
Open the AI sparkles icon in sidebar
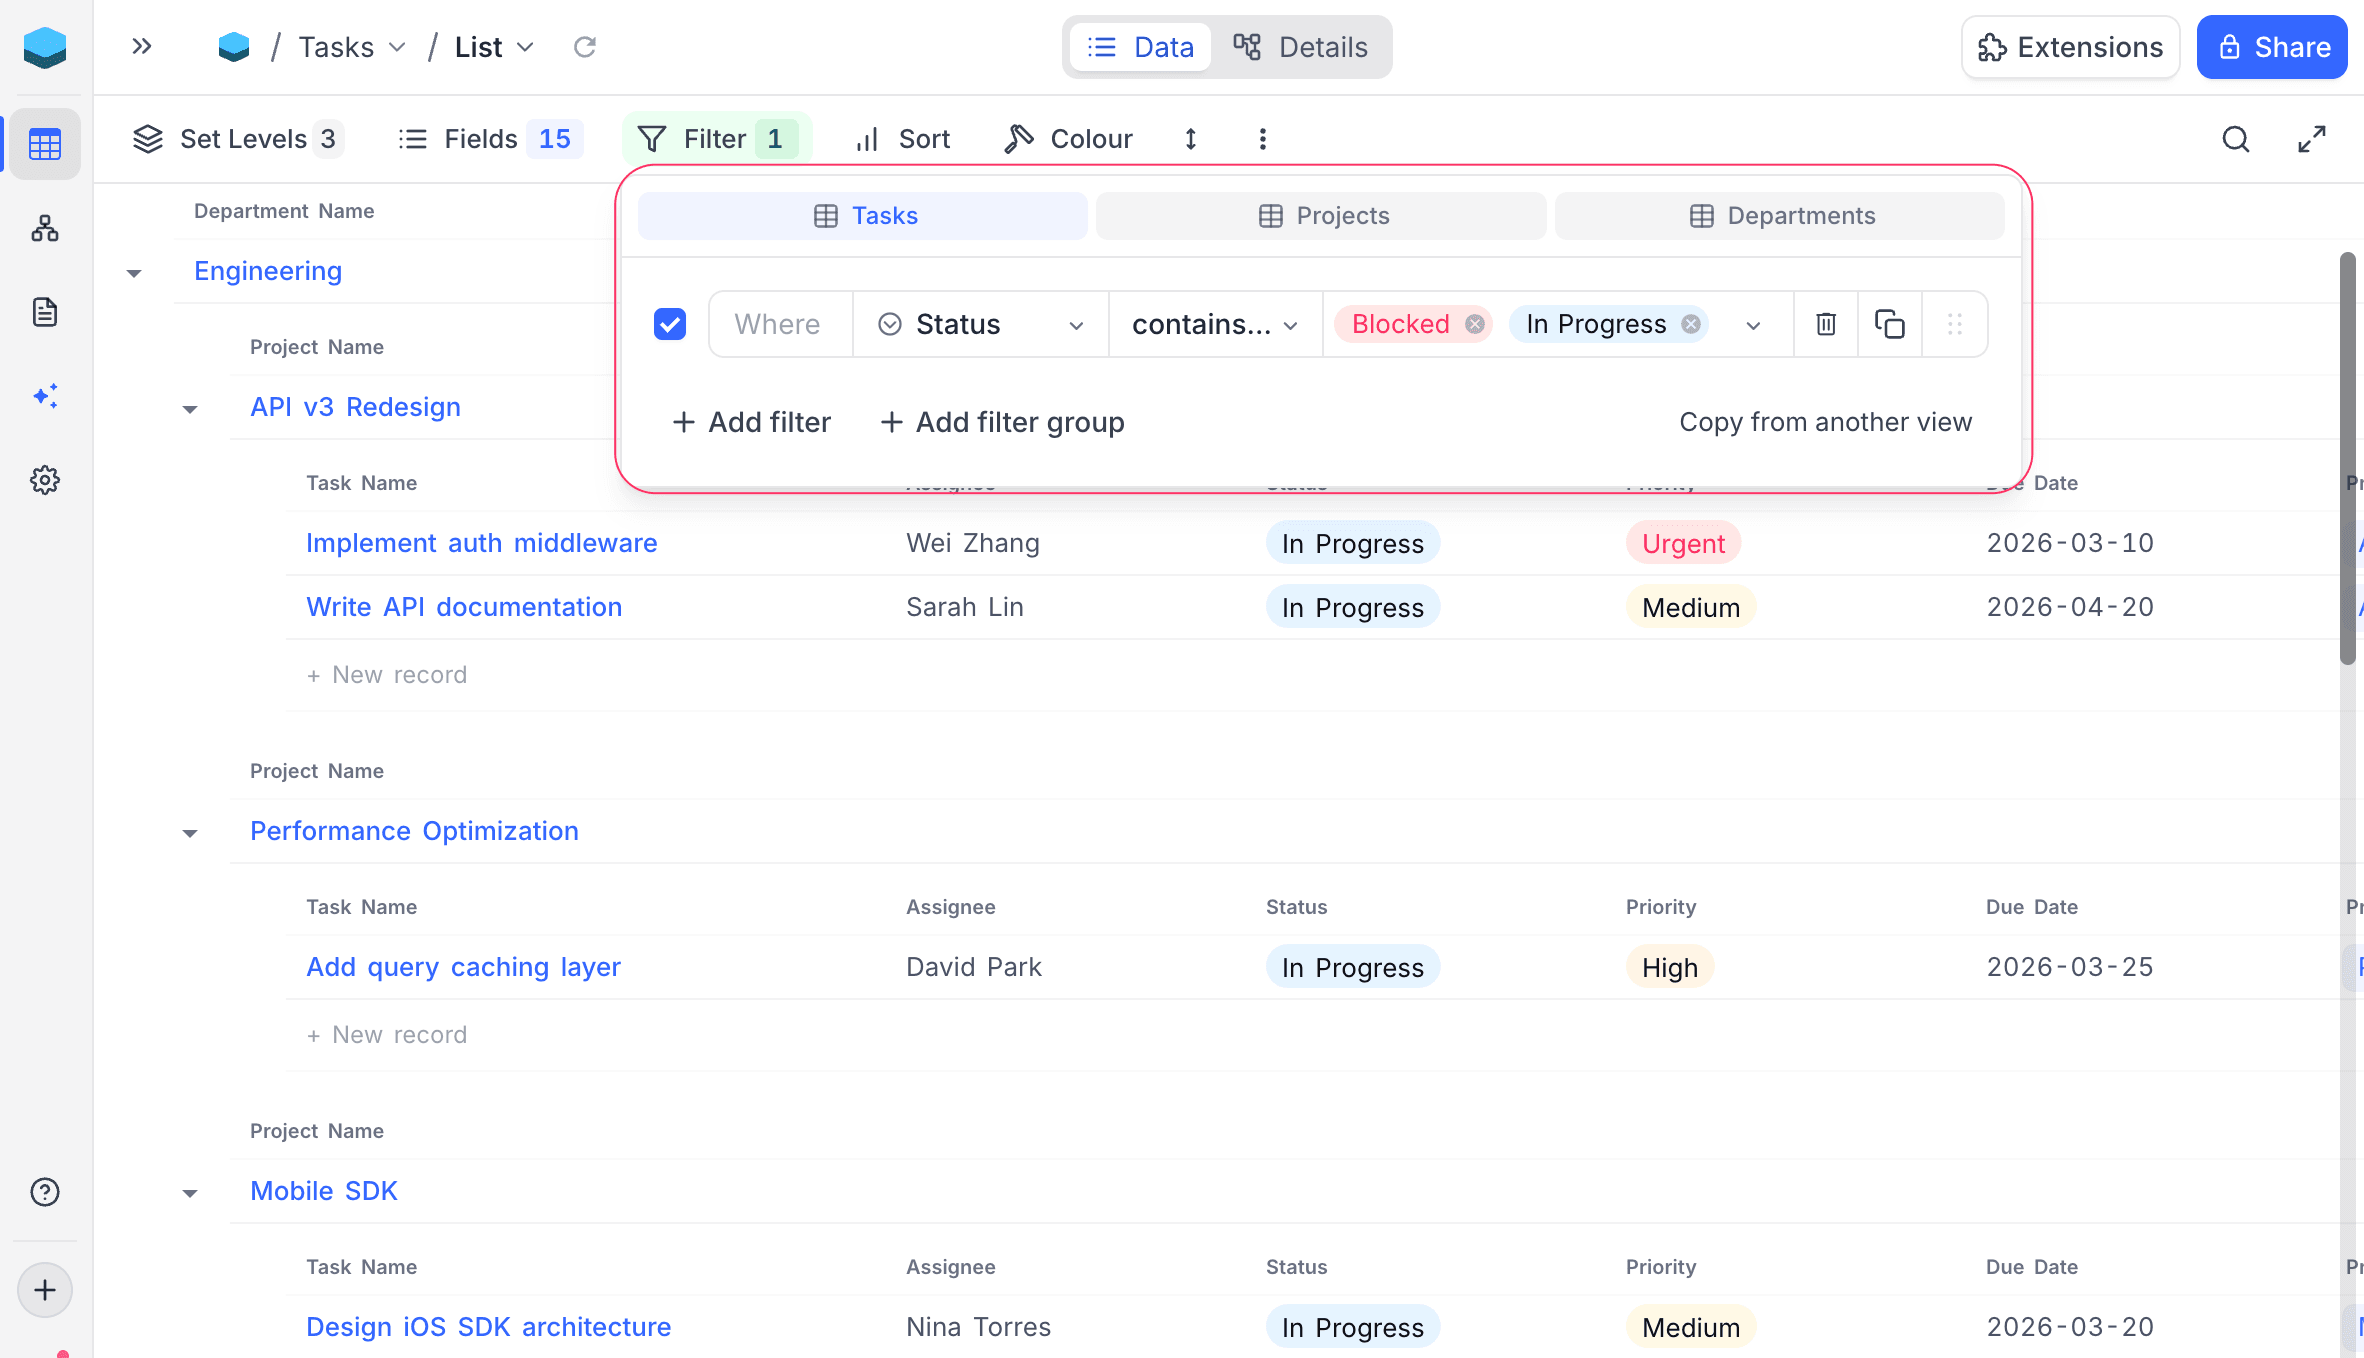[x=45, y=396]
